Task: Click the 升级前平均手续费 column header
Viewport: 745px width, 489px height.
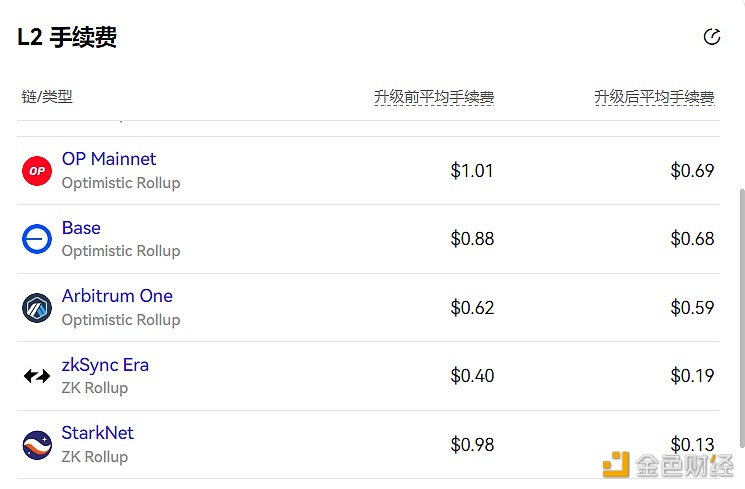Action: [434, 97]
